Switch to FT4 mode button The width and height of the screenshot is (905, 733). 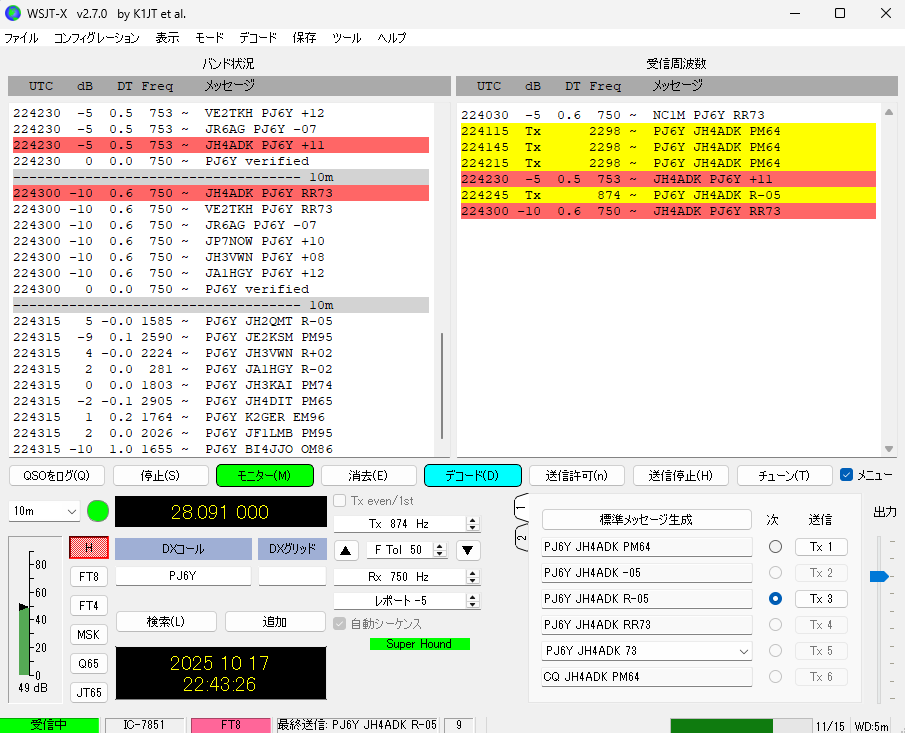coord(88,605)
